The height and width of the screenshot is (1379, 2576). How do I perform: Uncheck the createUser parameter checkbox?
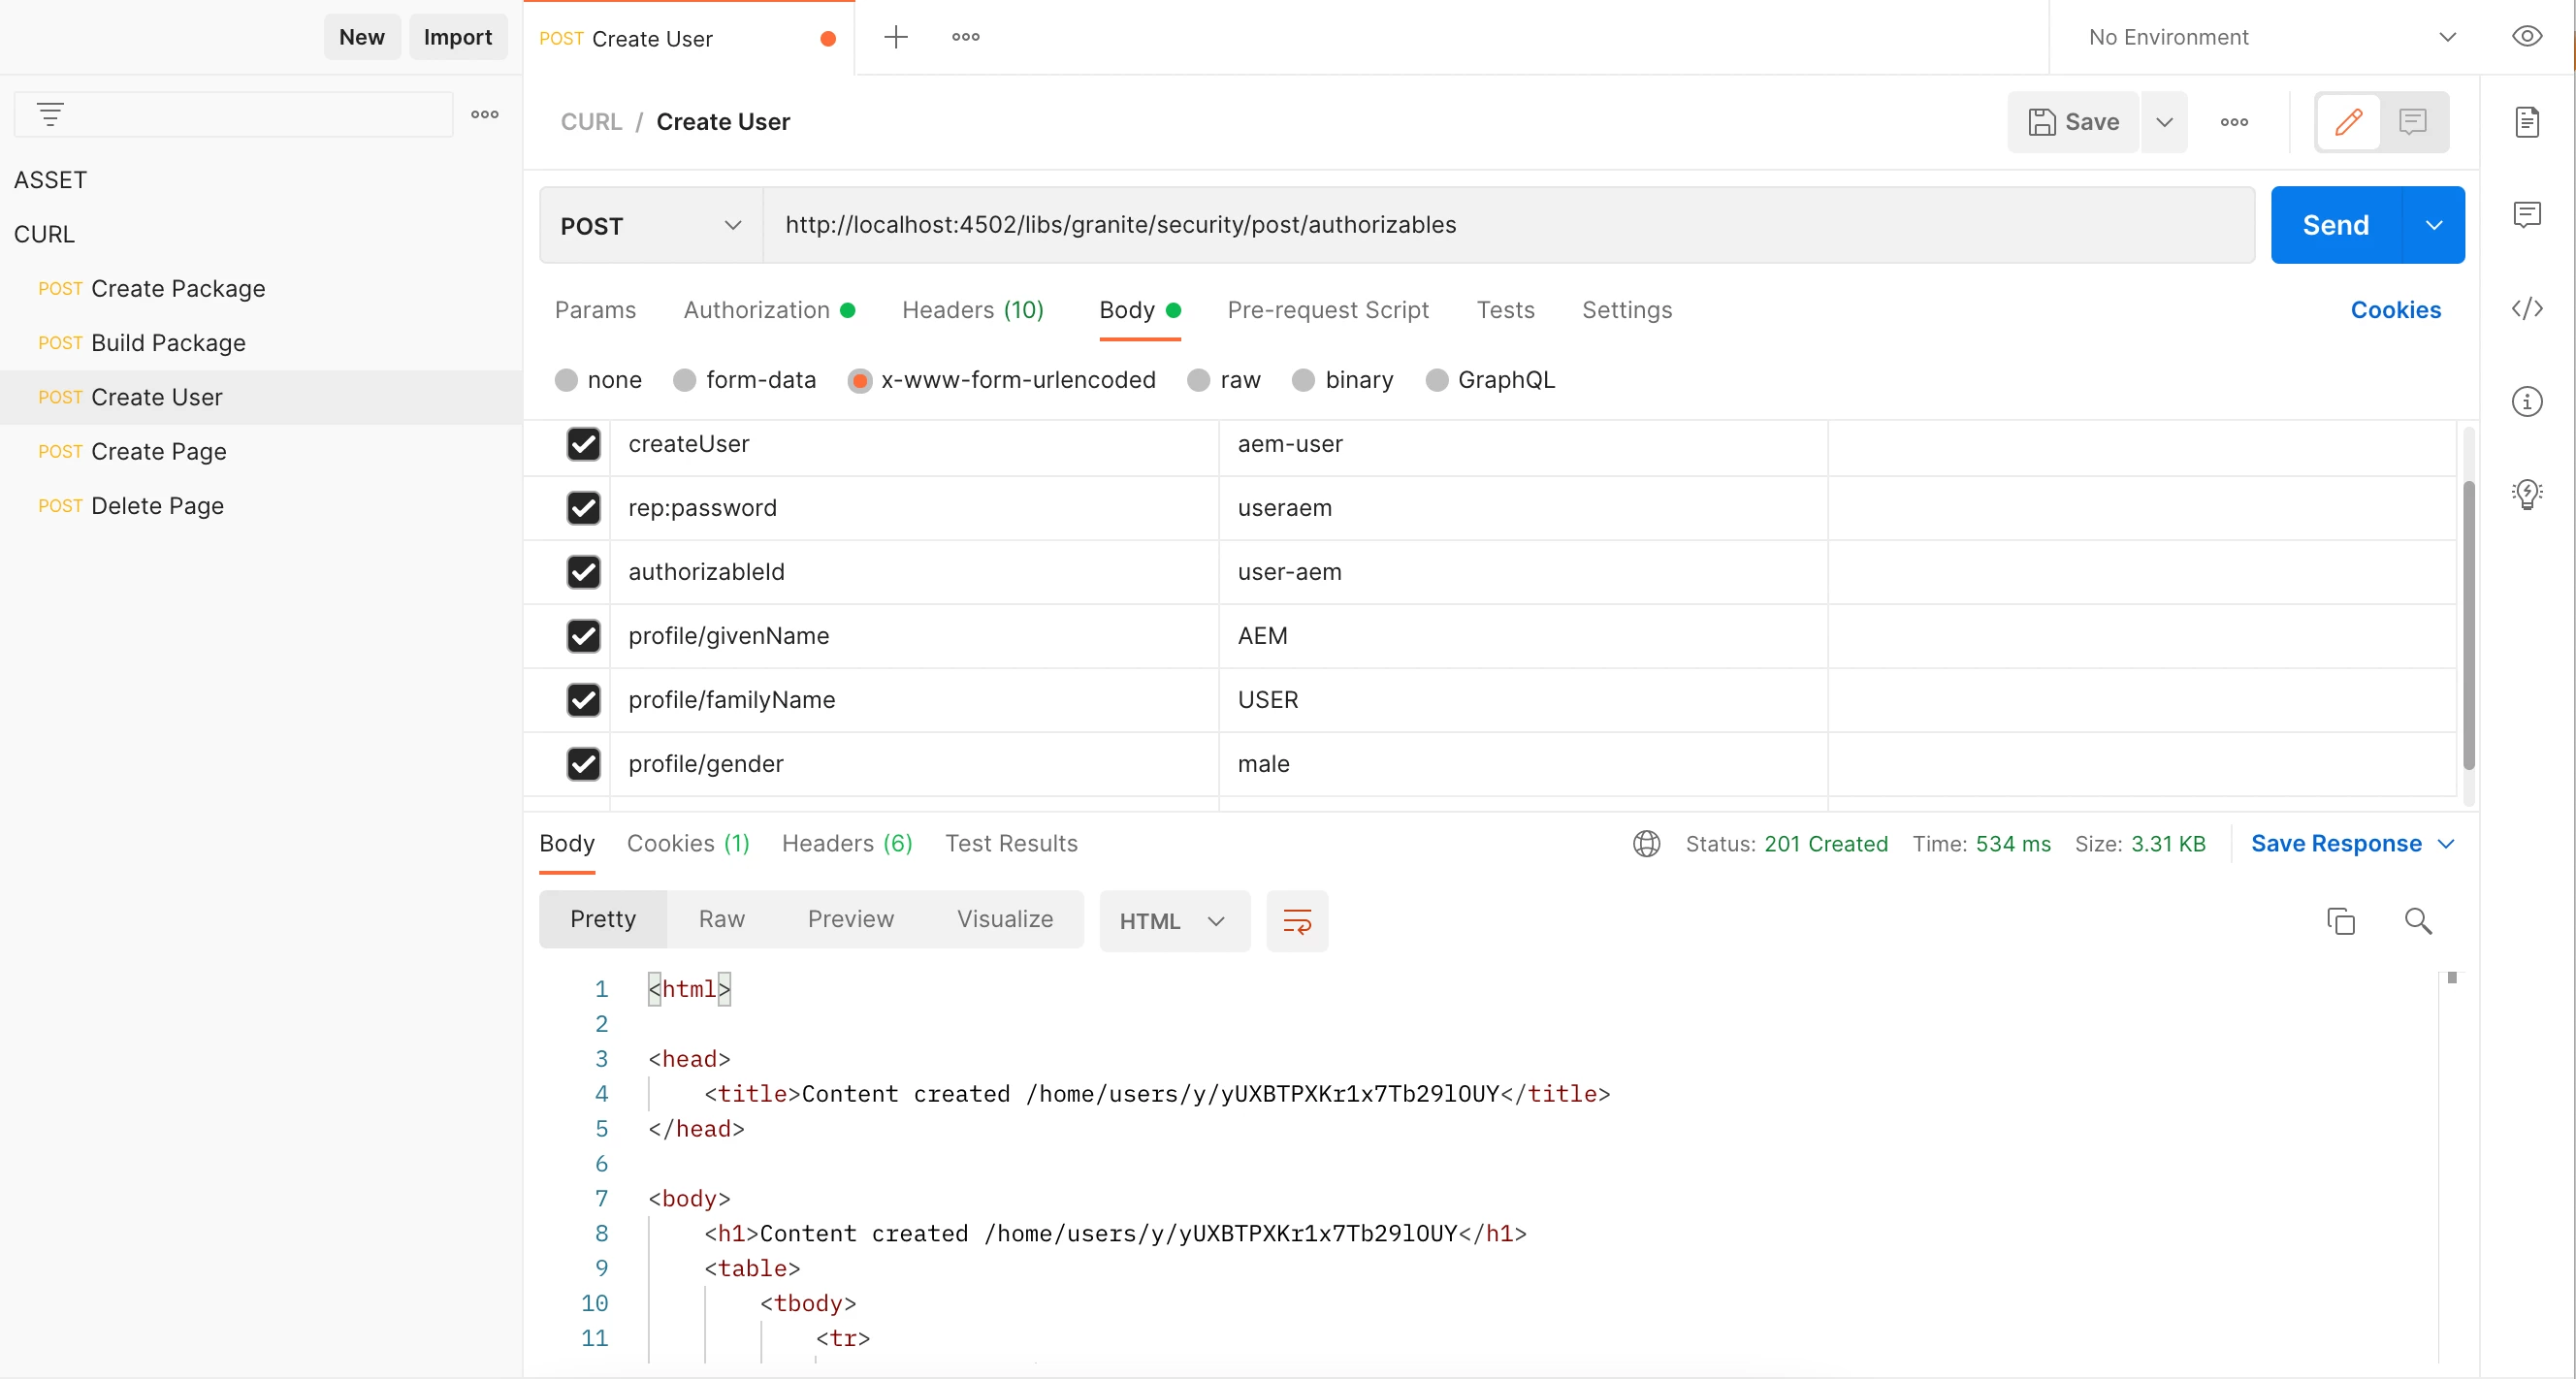(x=583, y=444)
